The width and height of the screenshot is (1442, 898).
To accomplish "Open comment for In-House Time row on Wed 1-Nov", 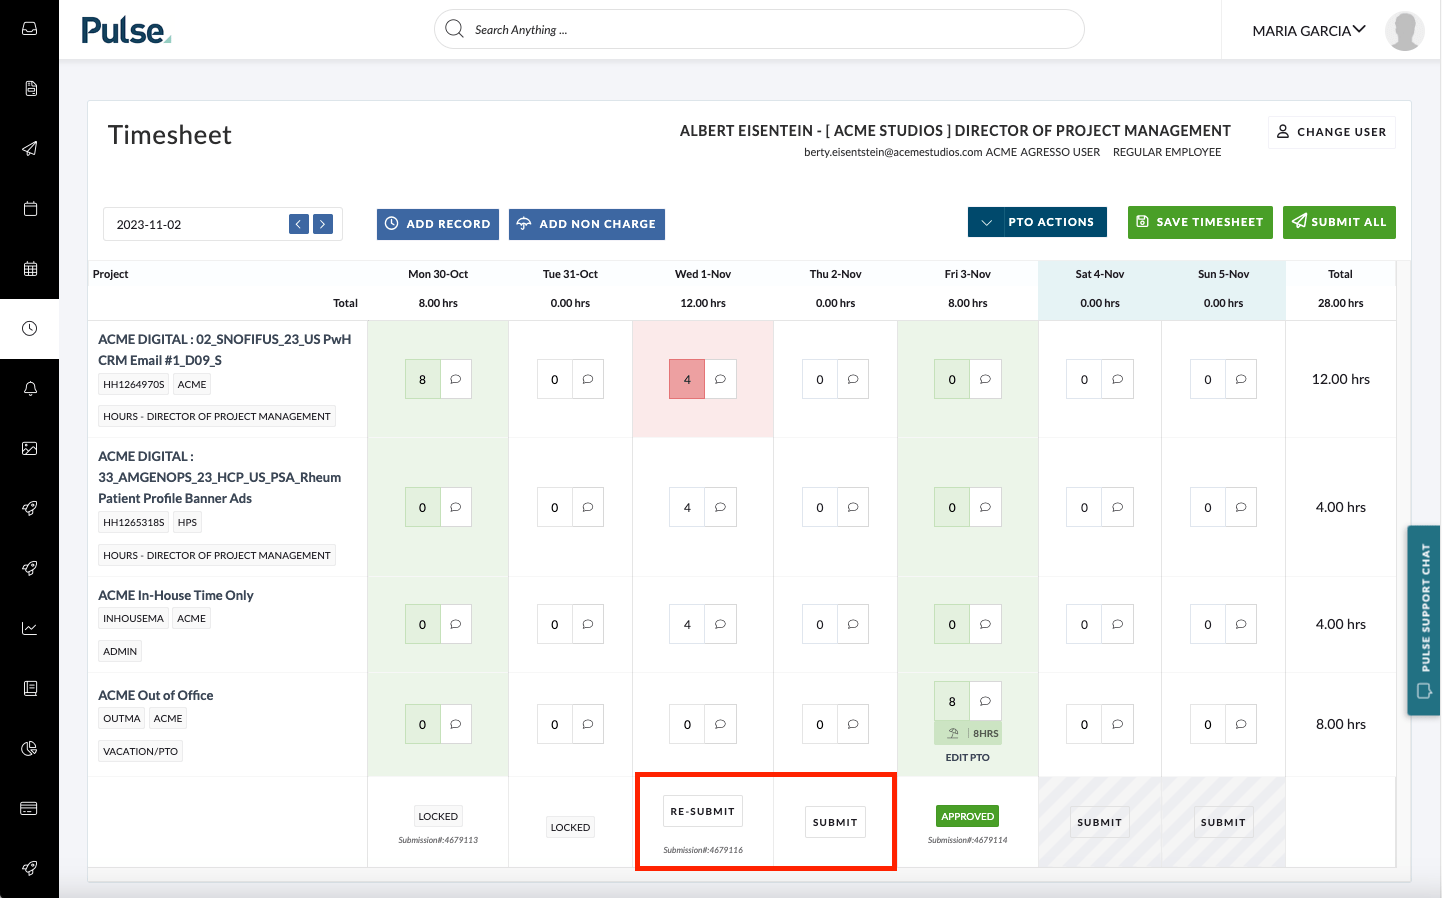I will pyautogui.click(x=721, y=624).
